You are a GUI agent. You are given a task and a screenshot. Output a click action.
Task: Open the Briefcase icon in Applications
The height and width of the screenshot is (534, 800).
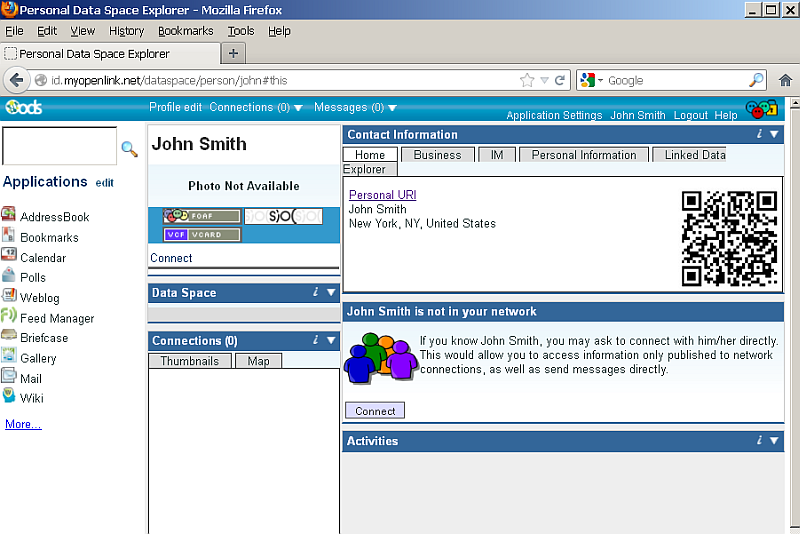tap(9, 337)
